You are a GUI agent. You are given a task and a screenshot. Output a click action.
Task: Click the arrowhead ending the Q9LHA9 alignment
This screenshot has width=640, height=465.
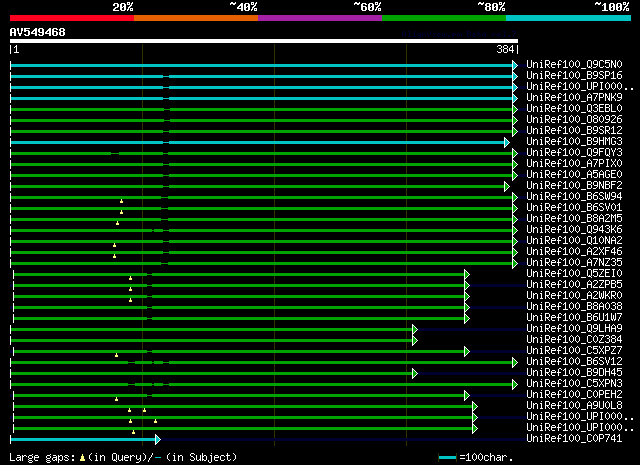click(x=415, y=329)
